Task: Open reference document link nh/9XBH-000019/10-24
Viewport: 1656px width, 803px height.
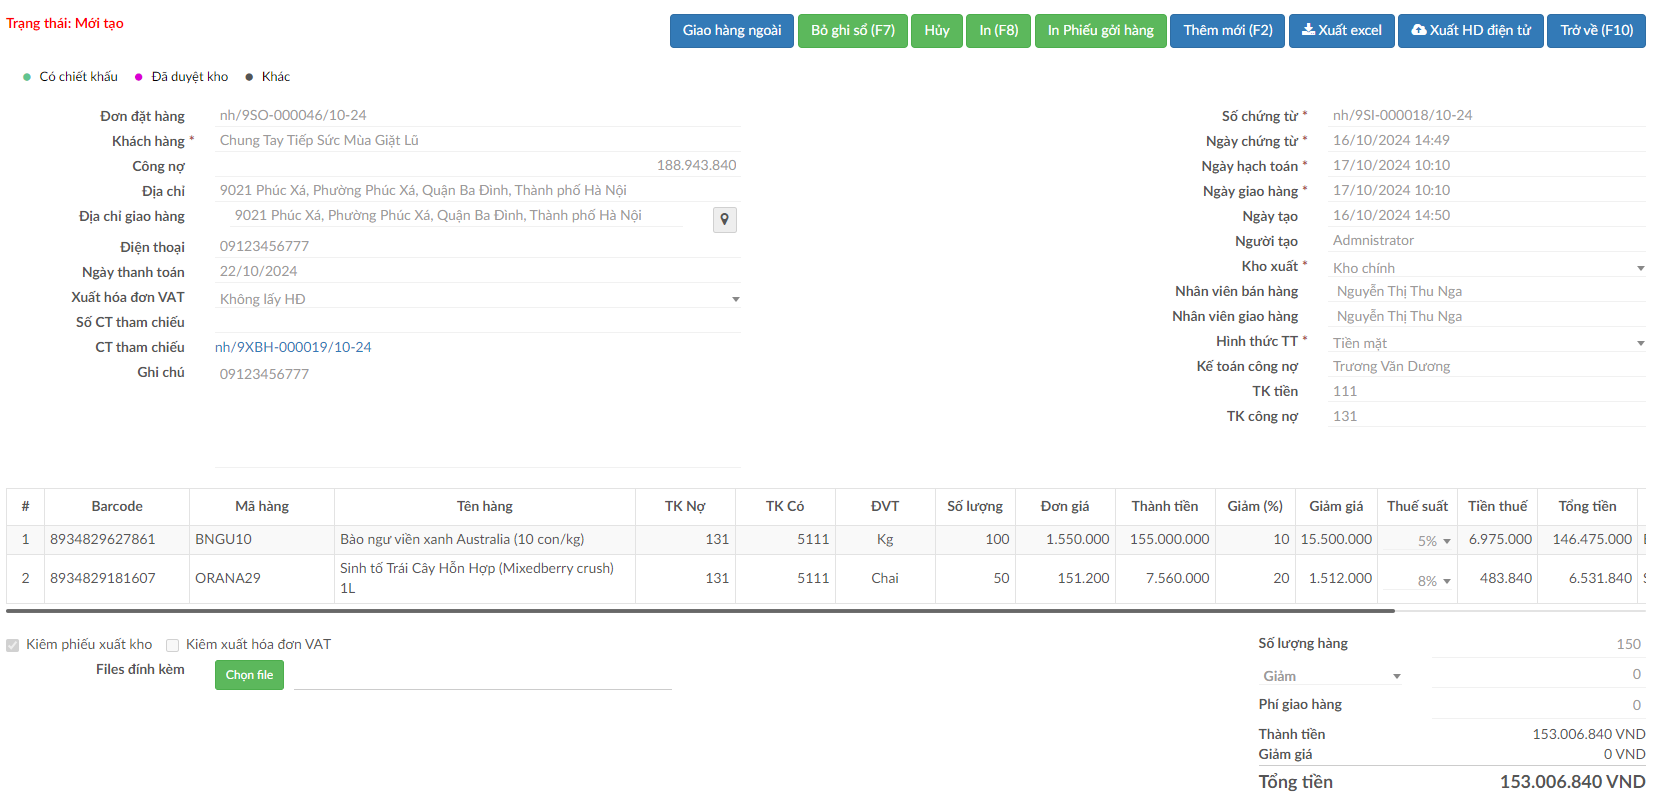Action: pyautogui.click(x=293, y=347)
